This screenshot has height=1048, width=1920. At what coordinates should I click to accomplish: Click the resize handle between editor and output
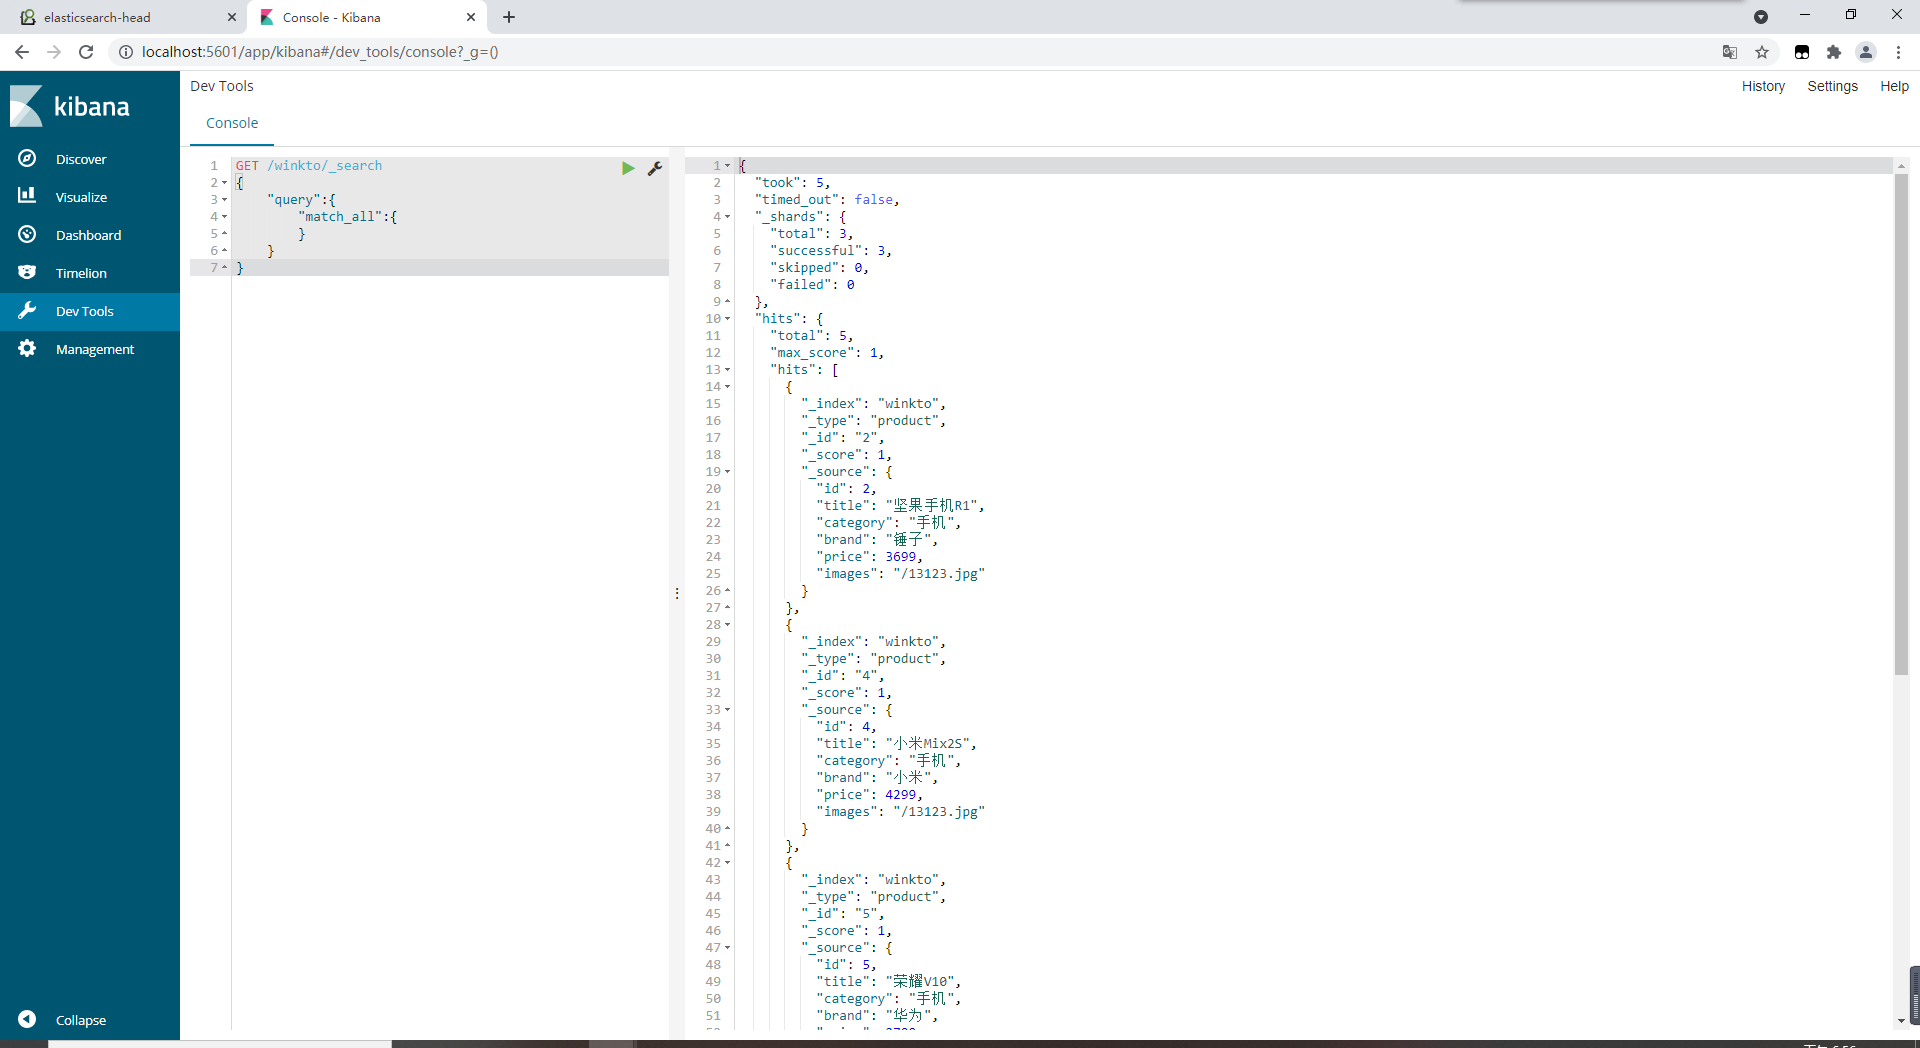[677, 593]
